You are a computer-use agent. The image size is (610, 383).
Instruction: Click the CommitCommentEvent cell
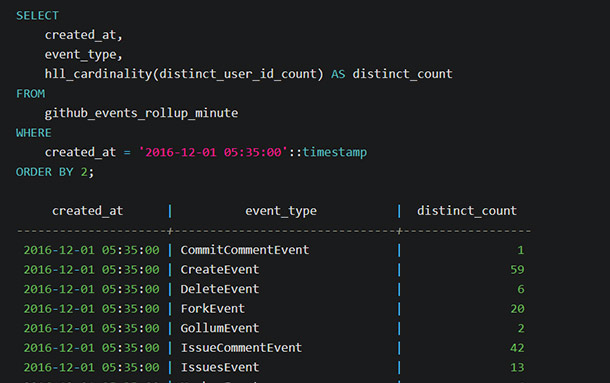coord(245,250)
